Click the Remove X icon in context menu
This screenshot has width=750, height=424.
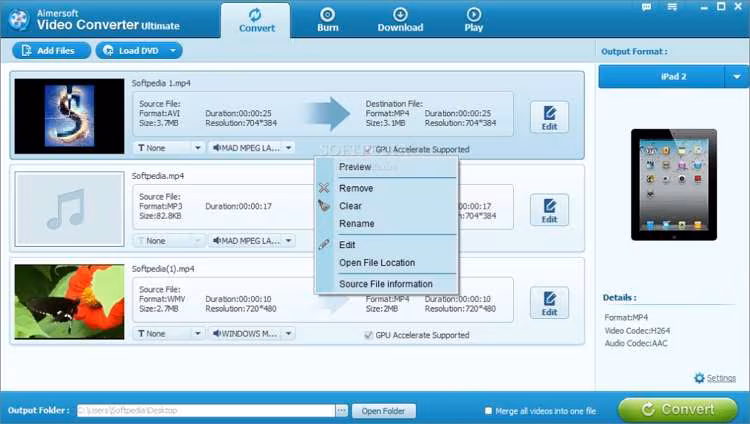tap(324, 188)
